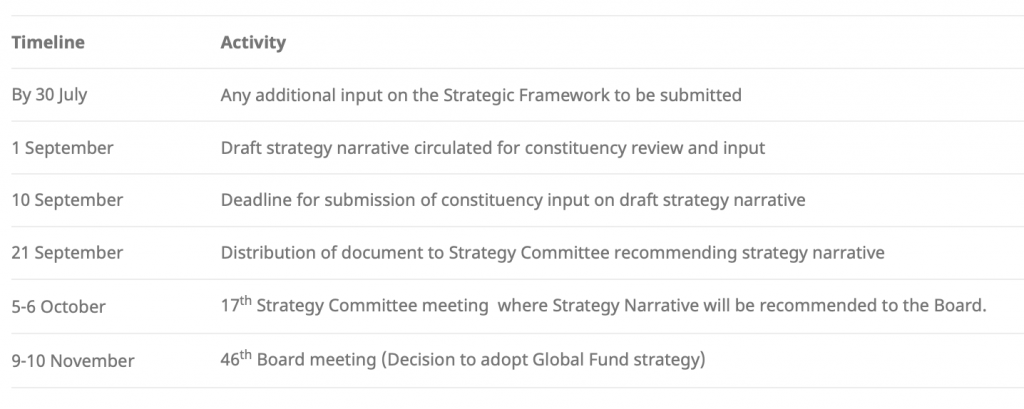Click the "10 September" timeline entry
The height and width of the screenshot is (409, 1024).
tap(67, 200)
